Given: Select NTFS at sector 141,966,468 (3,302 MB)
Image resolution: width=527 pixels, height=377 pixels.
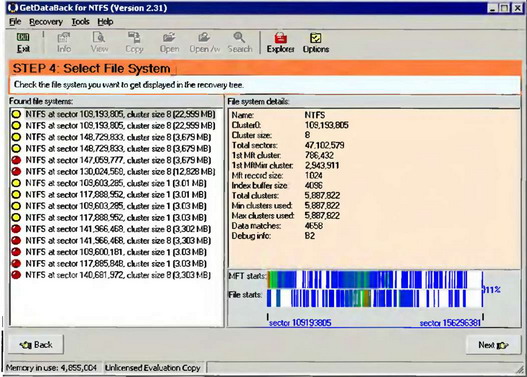Looking at the screenshot, I should [x=118, y=229].
